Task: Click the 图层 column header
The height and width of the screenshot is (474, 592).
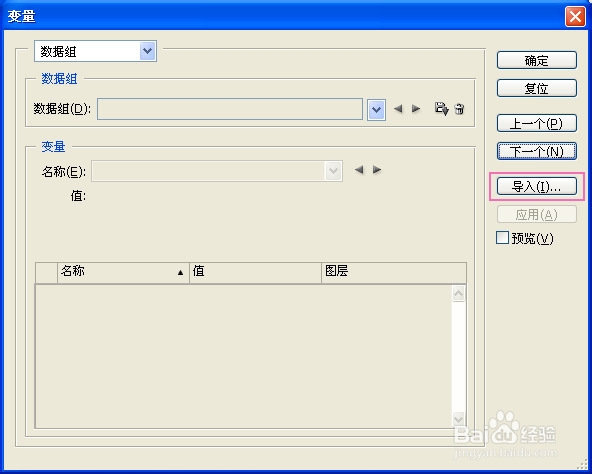Action: pos(394,272)
